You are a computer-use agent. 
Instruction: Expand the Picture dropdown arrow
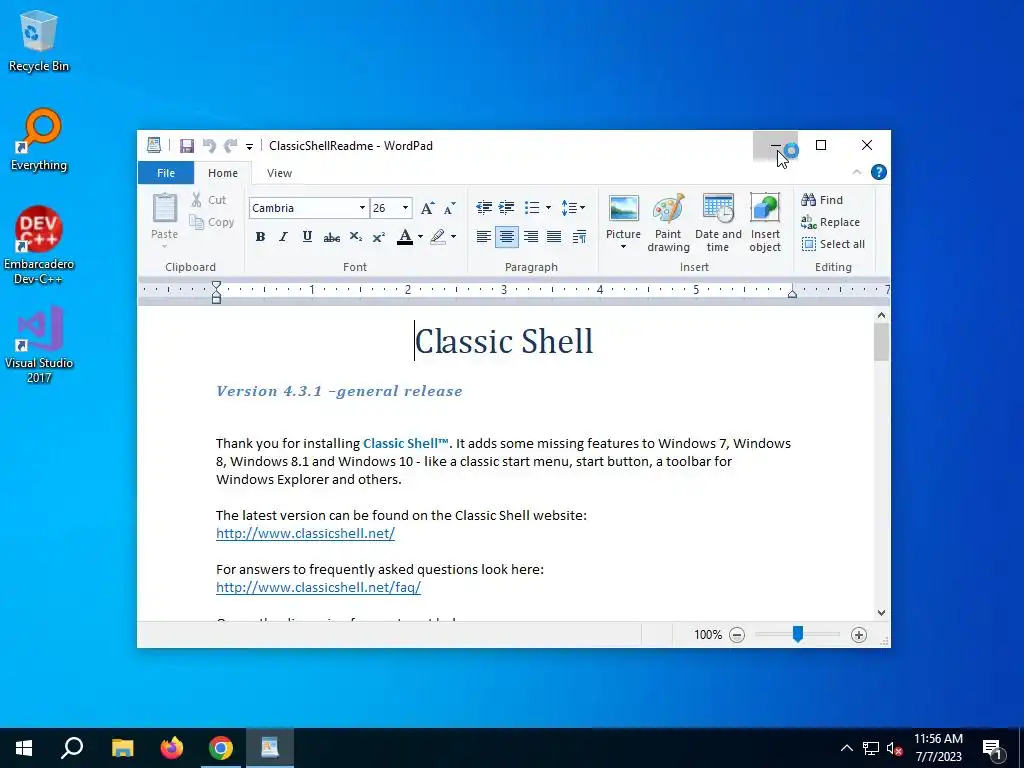[x=624, y=247]
